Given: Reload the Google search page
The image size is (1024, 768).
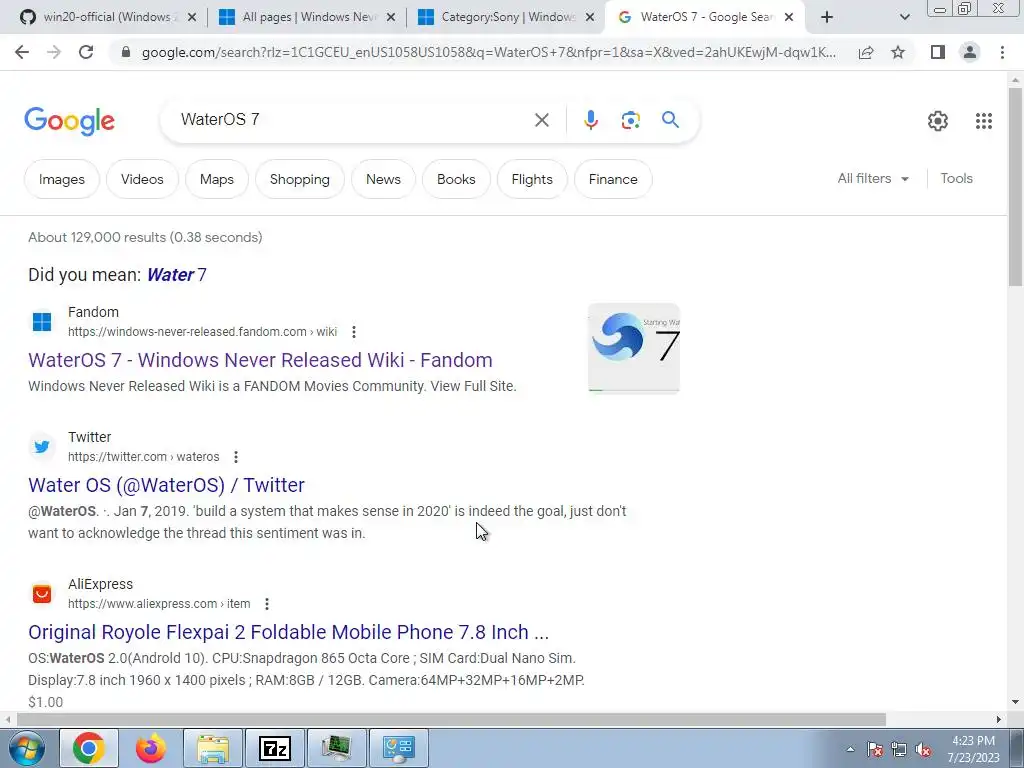Looking at the screenshot, I should point(86,52).
